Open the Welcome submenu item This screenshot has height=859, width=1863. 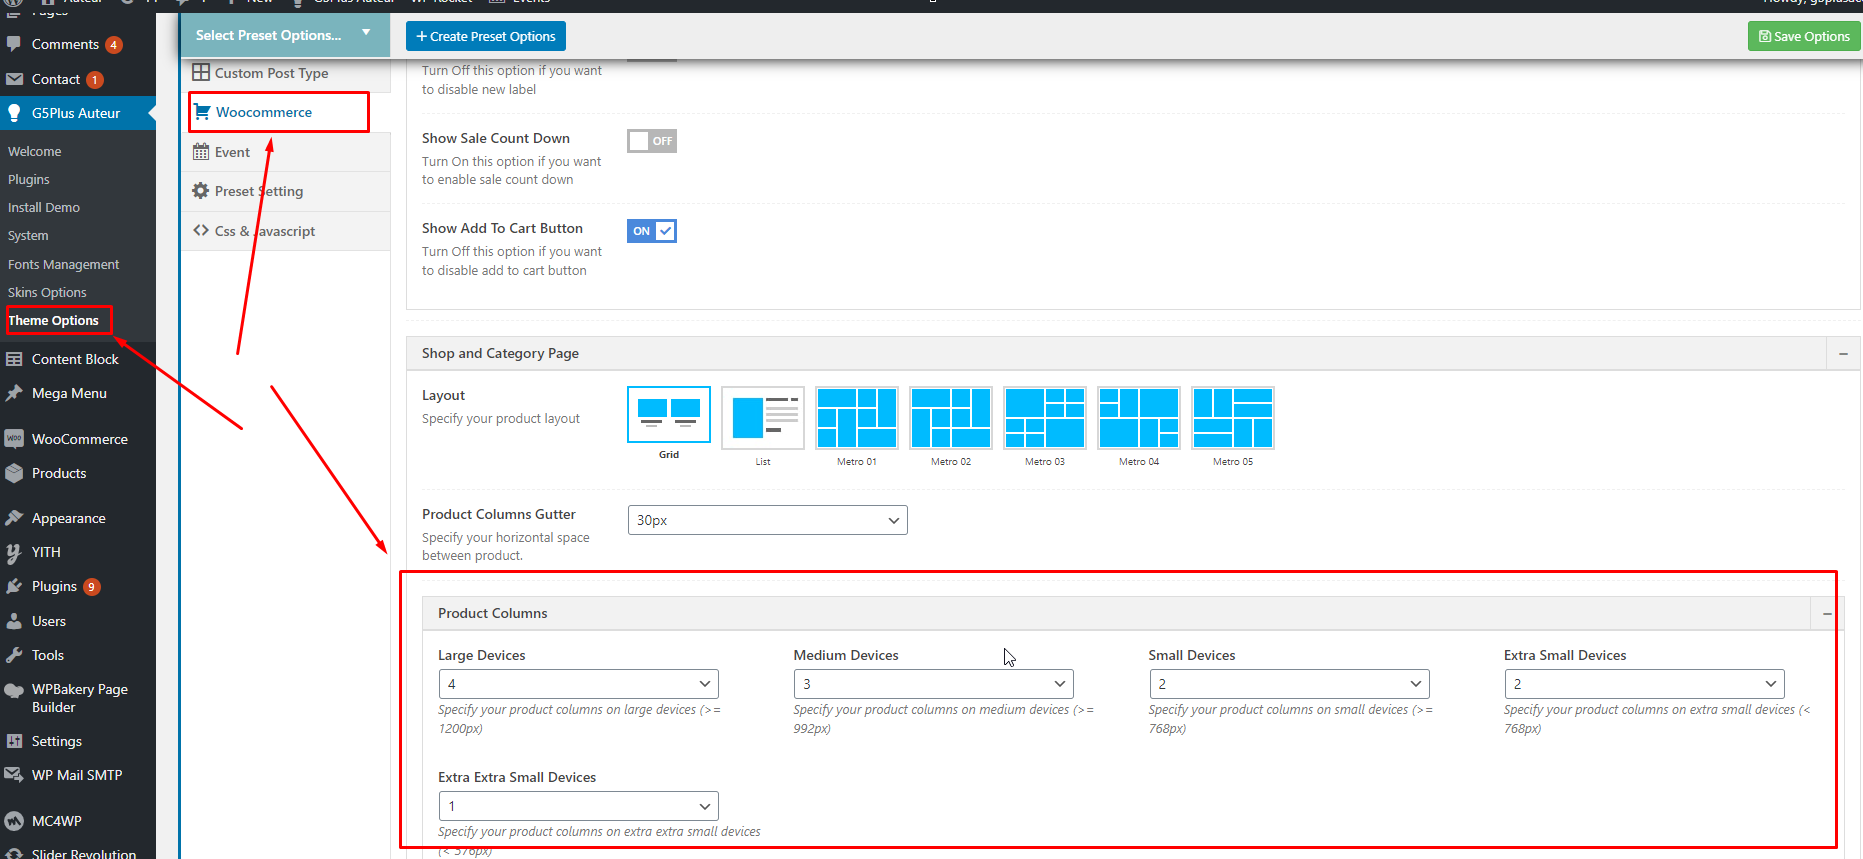pyautogui.click(x=35, y=151)
